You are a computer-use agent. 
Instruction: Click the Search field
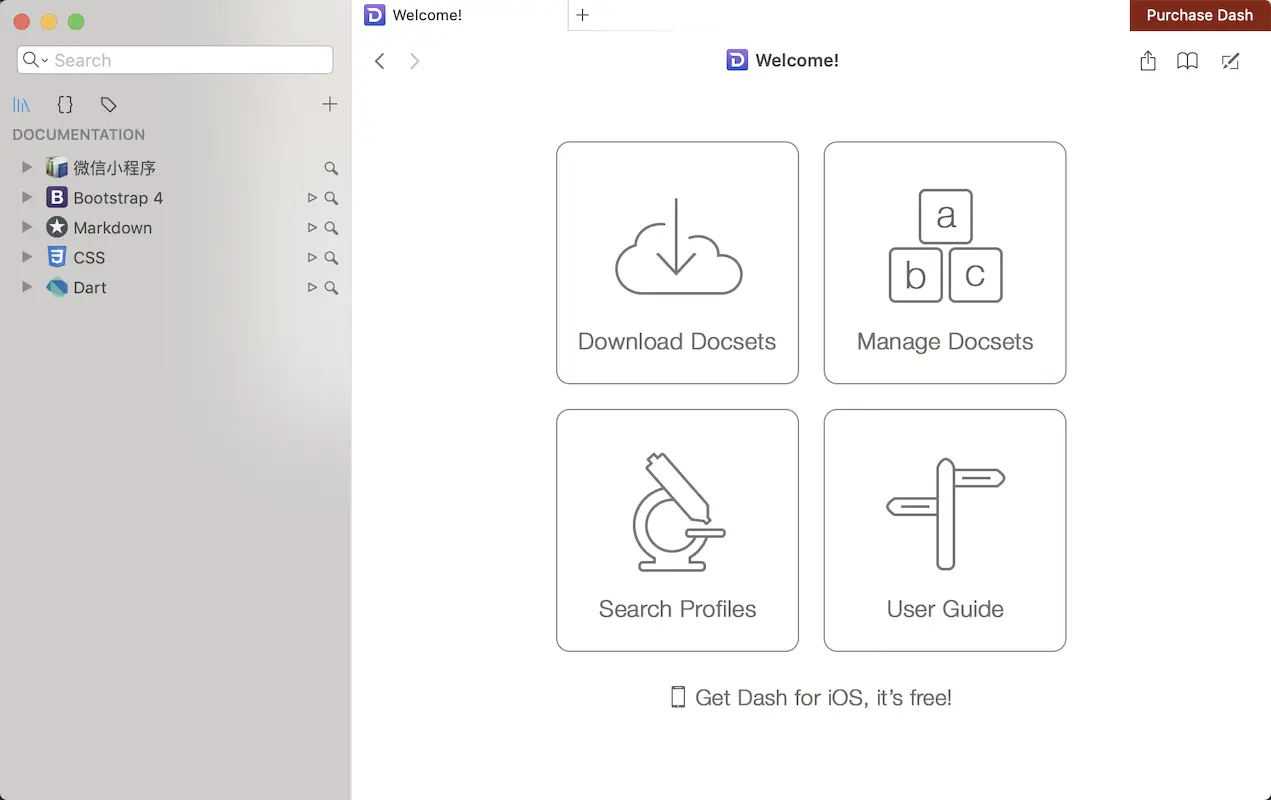(x=175, y=60)
